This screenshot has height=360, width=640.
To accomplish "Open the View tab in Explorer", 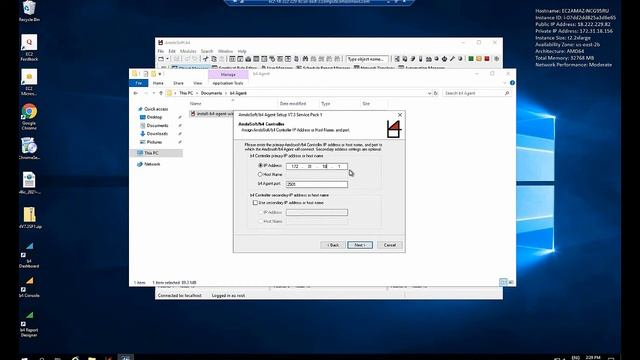I will [198, 83].
